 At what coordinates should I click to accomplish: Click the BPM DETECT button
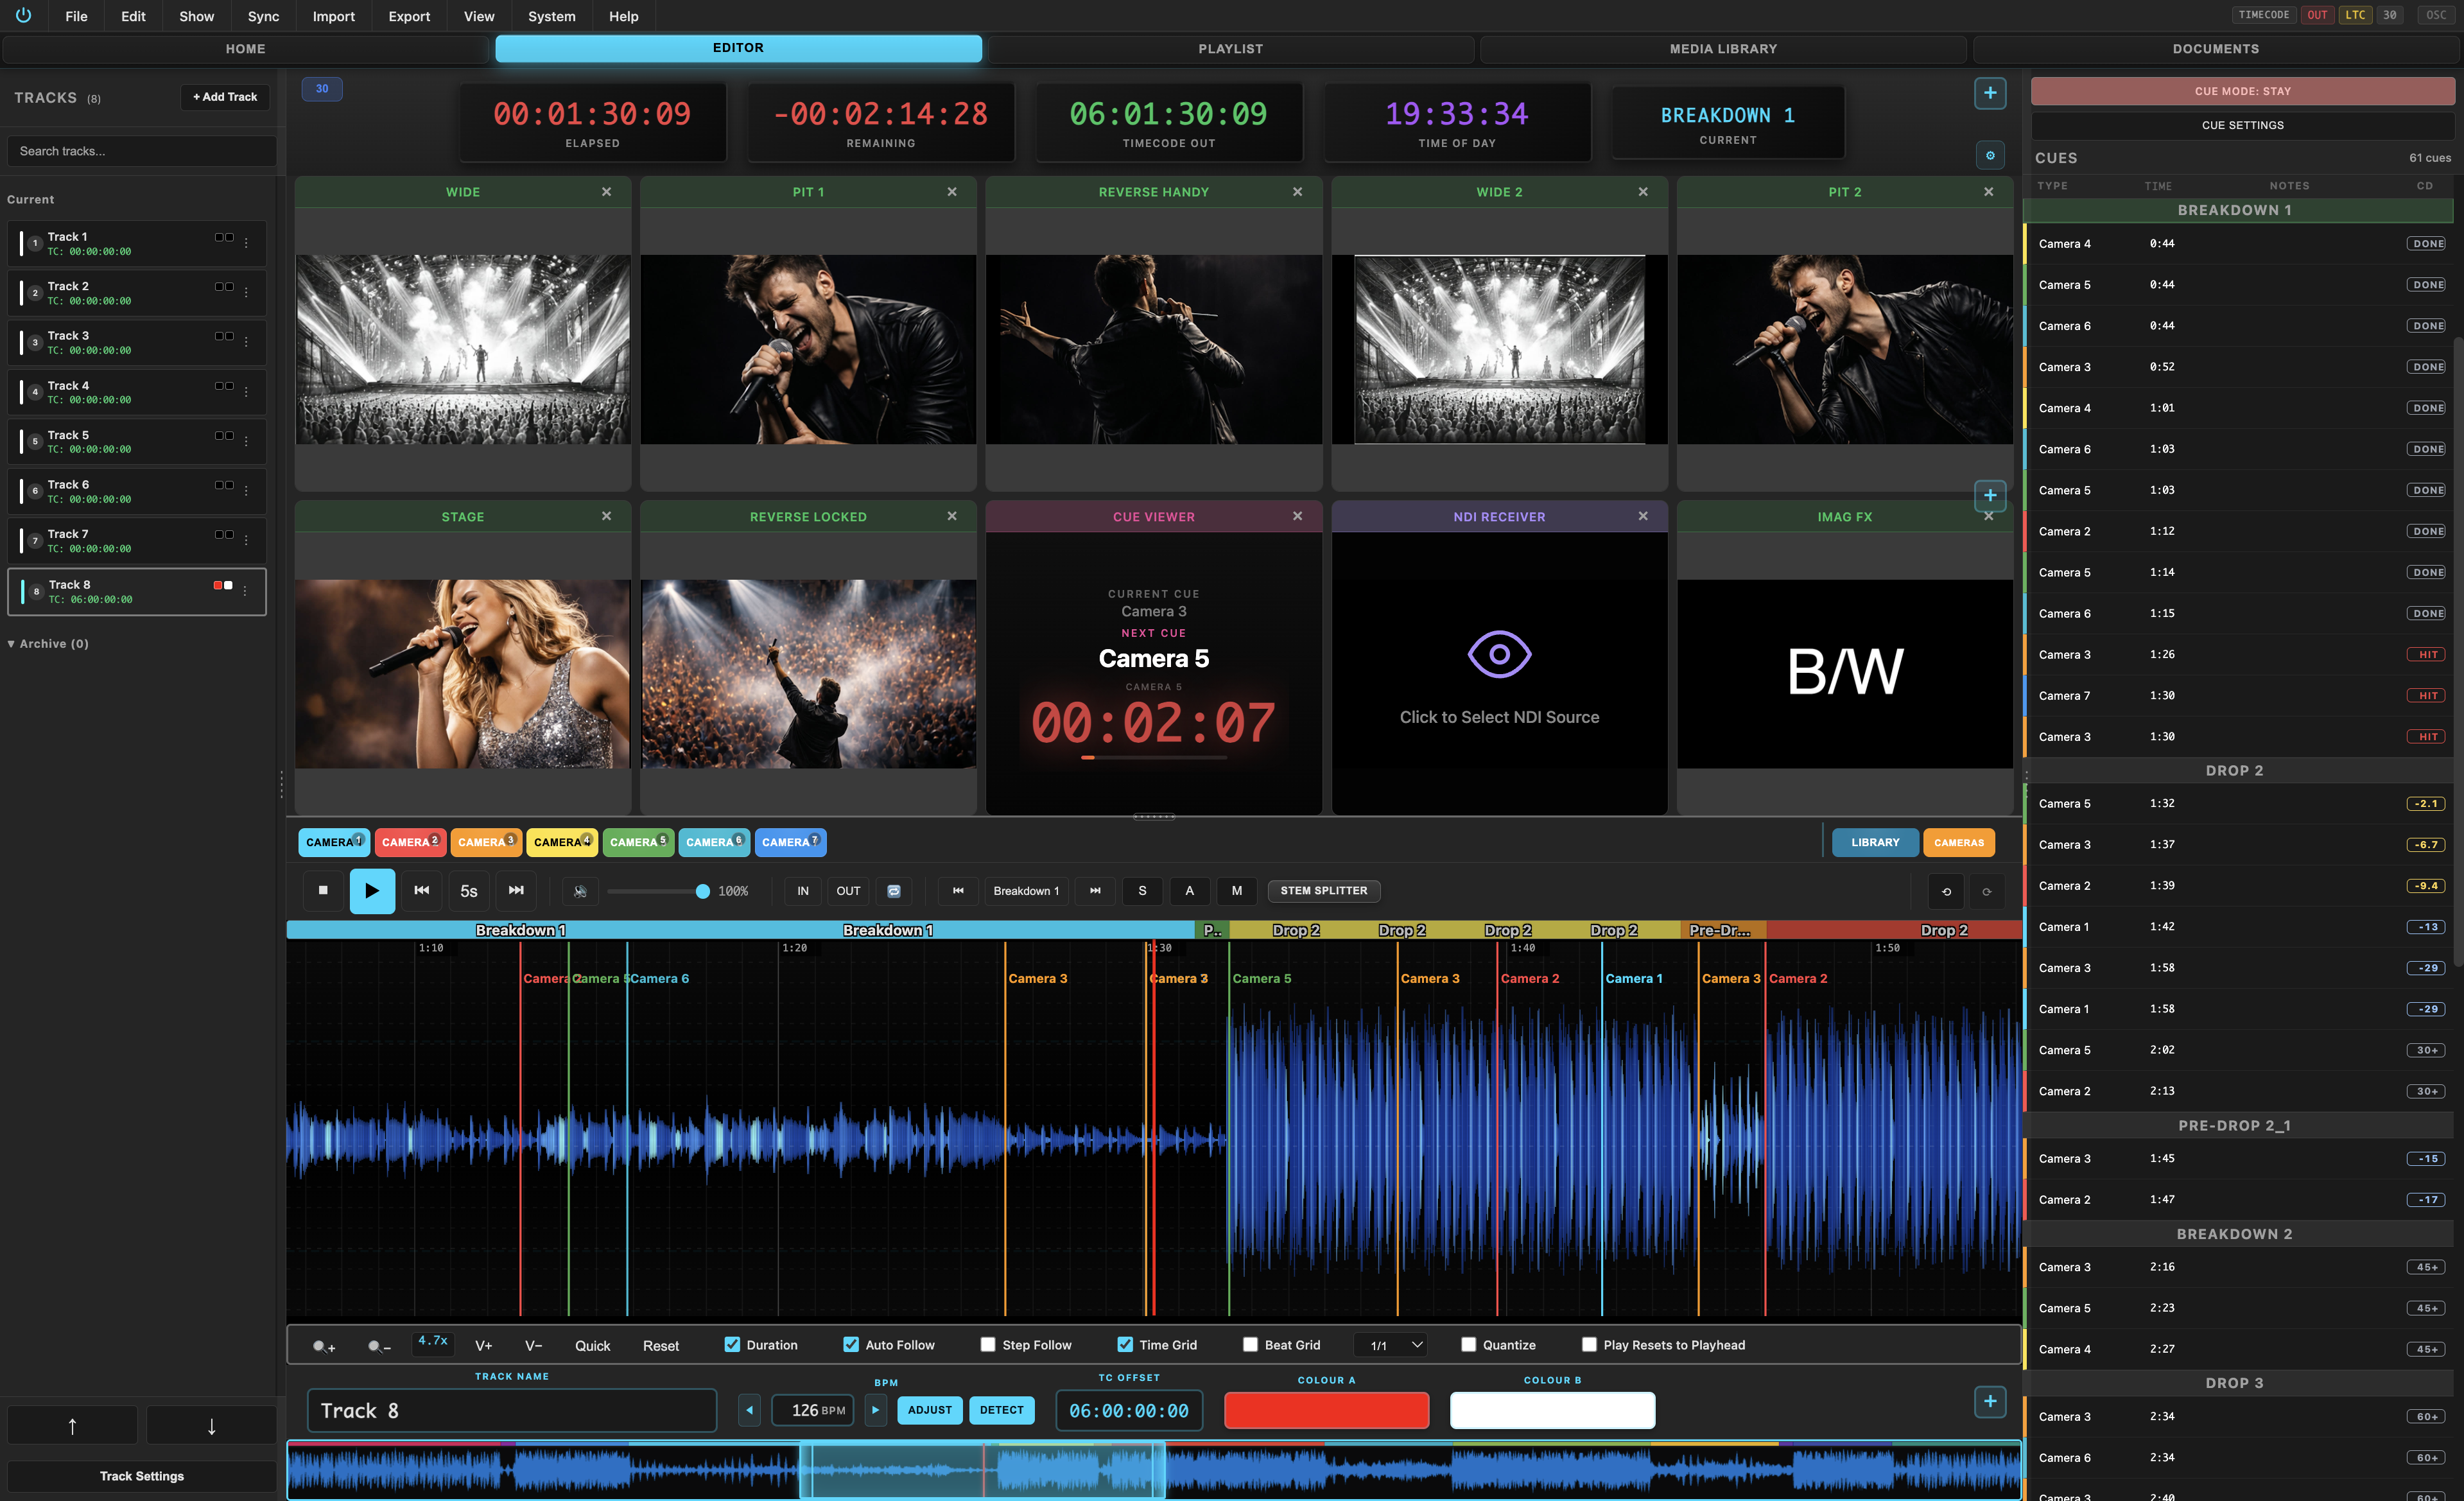click(1001, 1410)
